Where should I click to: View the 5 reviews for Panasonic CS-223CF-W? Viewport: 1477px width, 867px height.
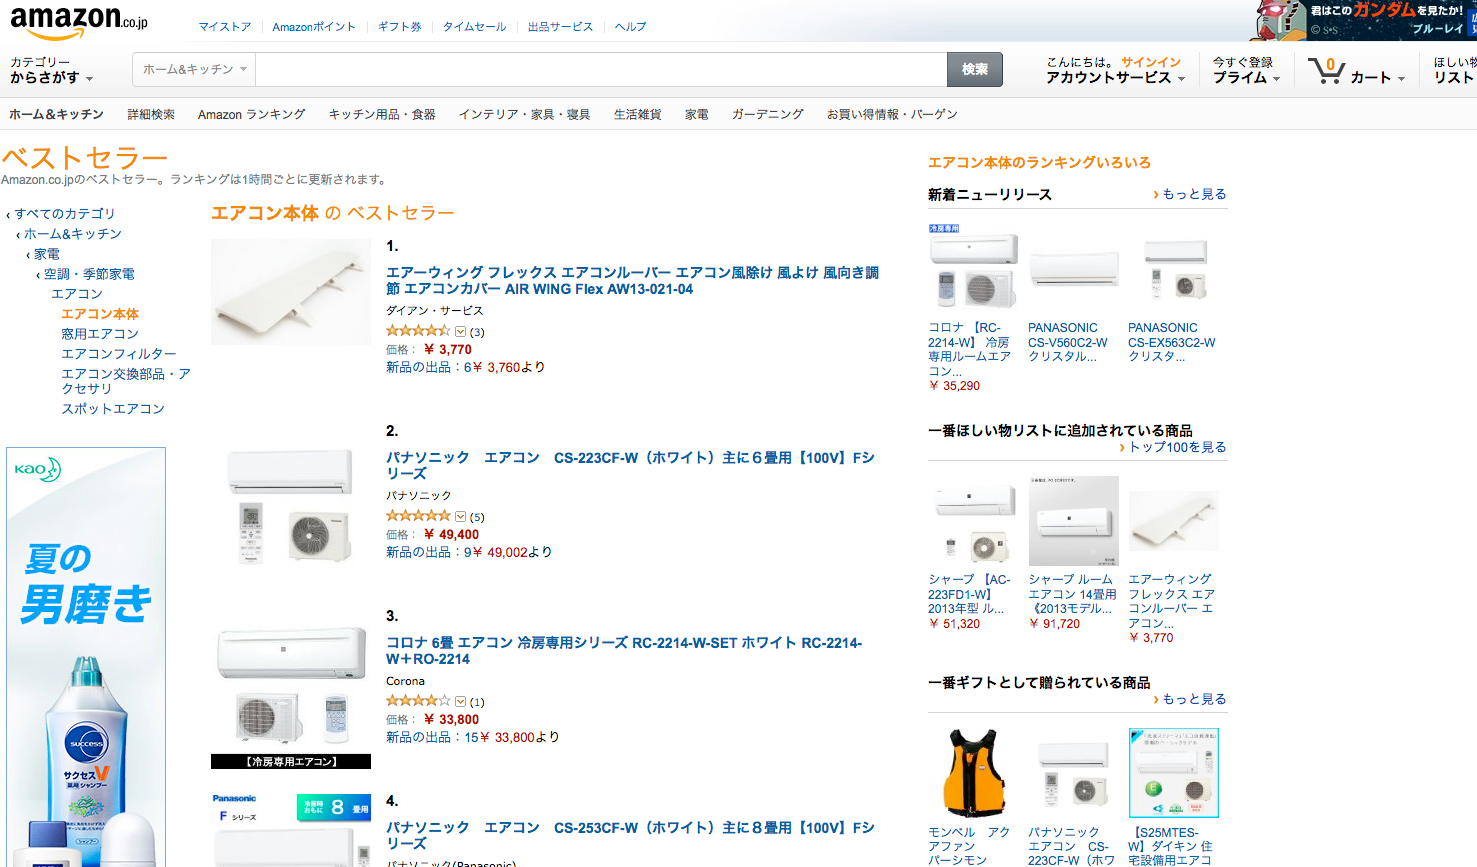[x=477, y=517]
